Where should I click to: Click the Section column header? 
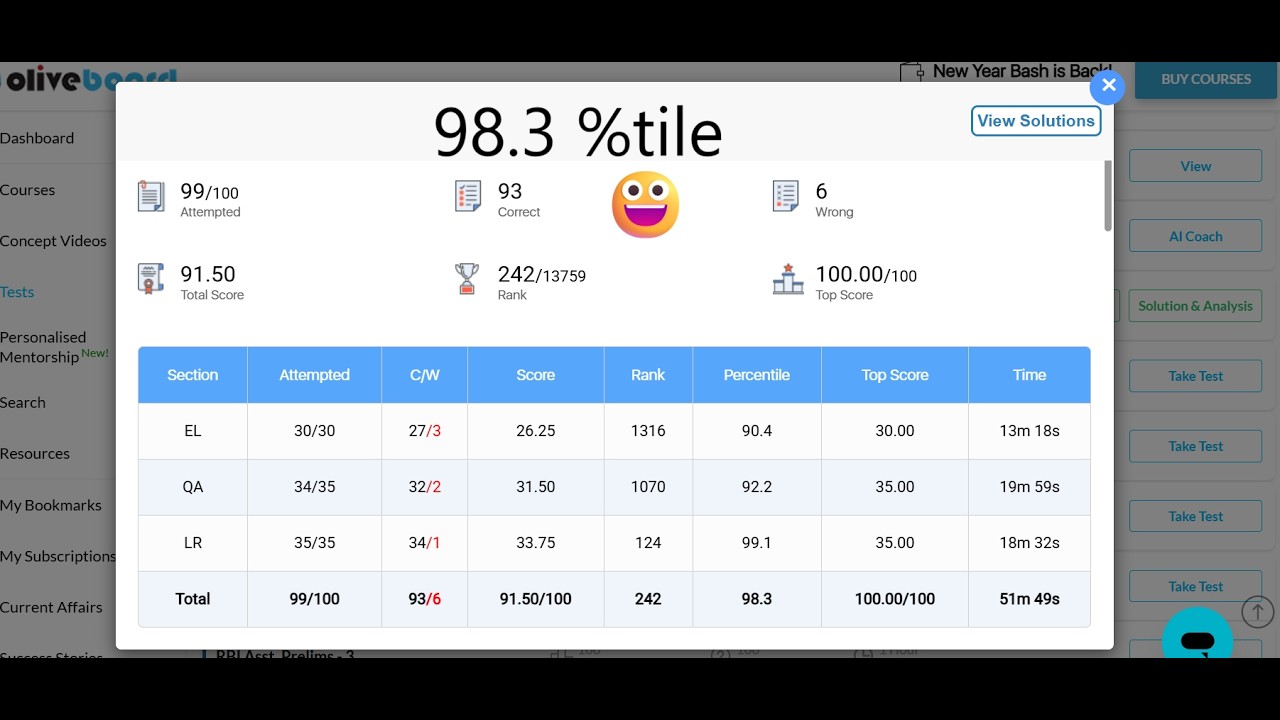pyautogui.click(x=193, y=375)
